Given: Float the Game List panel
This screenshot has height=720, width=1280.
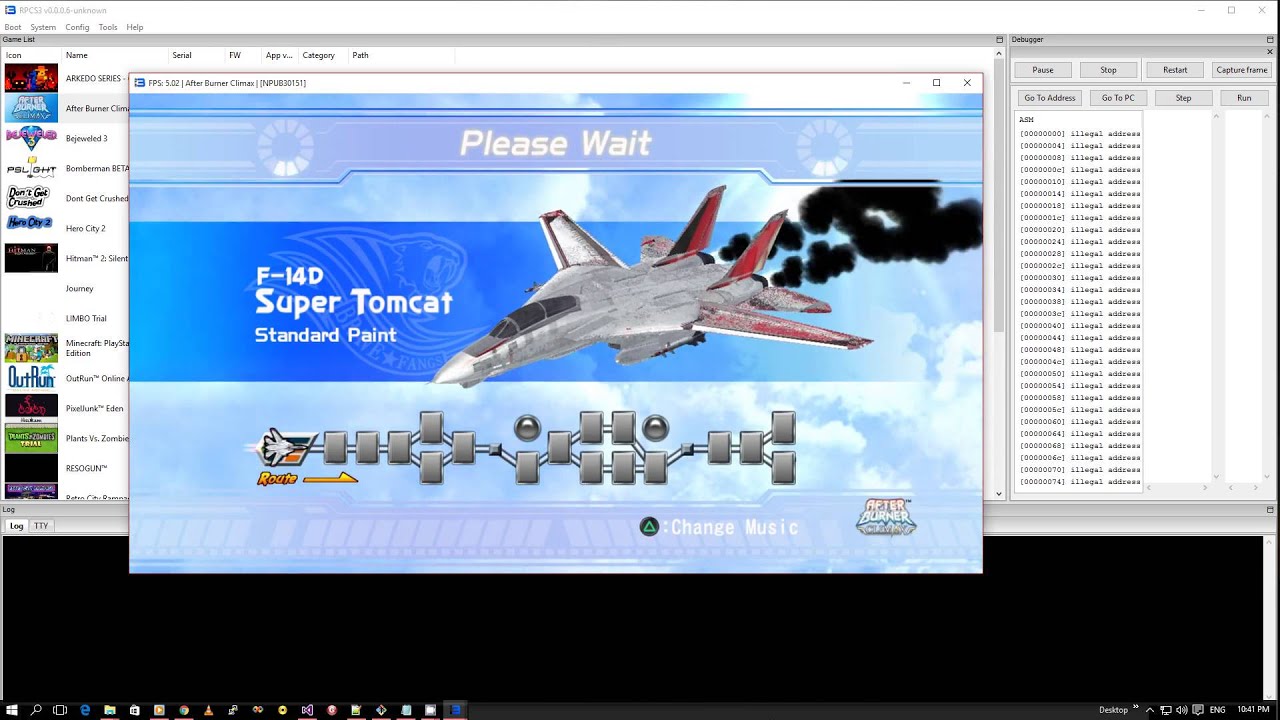Looking at the screenshot, I should (999, 40).
